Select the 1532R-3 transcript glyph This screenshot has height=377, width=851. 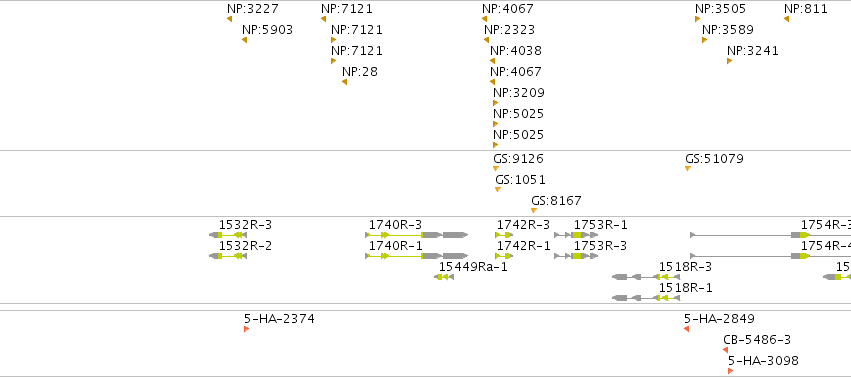click(x=228, y=235)
